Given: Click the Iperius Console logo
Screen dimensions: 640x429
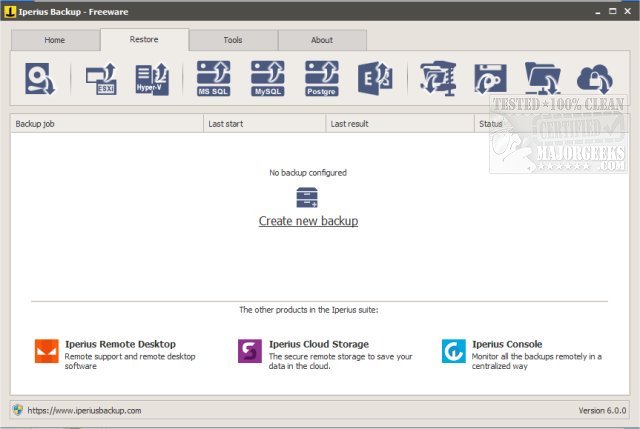Looking at the screenshot, I should coord(453,351).
